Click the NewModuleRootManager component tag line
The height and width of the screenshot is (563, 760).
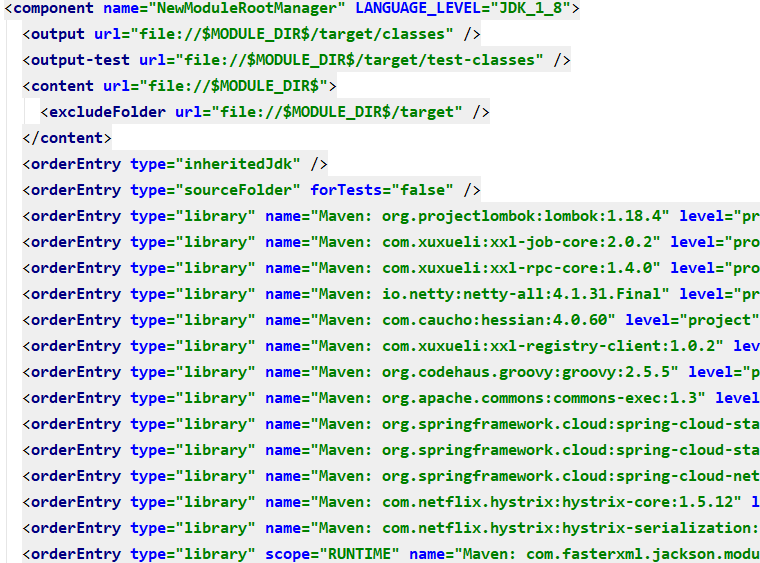point(292,8)
